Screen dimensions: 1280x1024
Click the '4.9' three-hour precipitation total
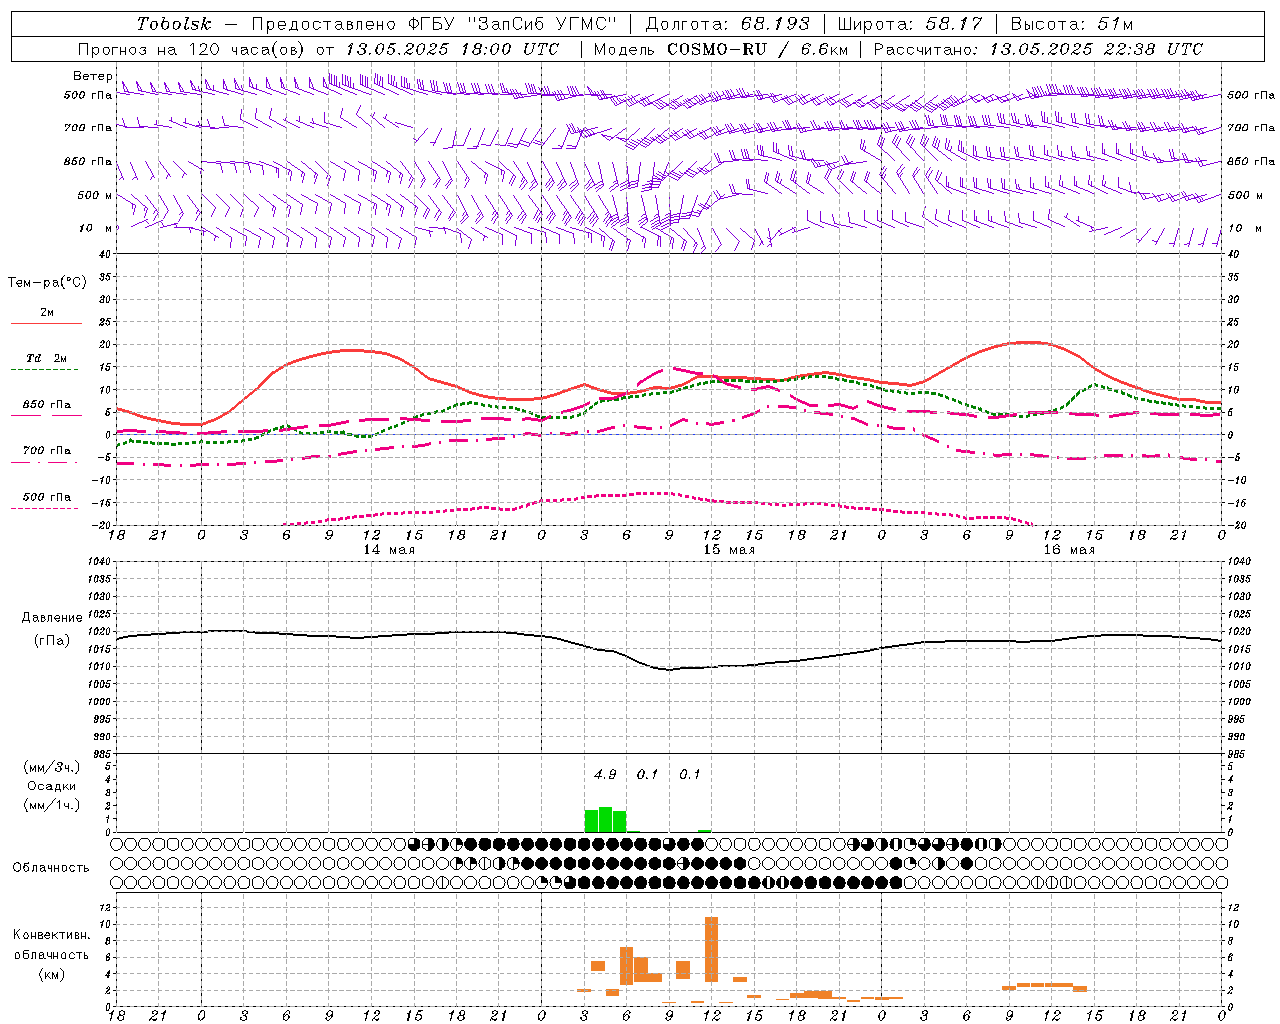tap(605, 774)
